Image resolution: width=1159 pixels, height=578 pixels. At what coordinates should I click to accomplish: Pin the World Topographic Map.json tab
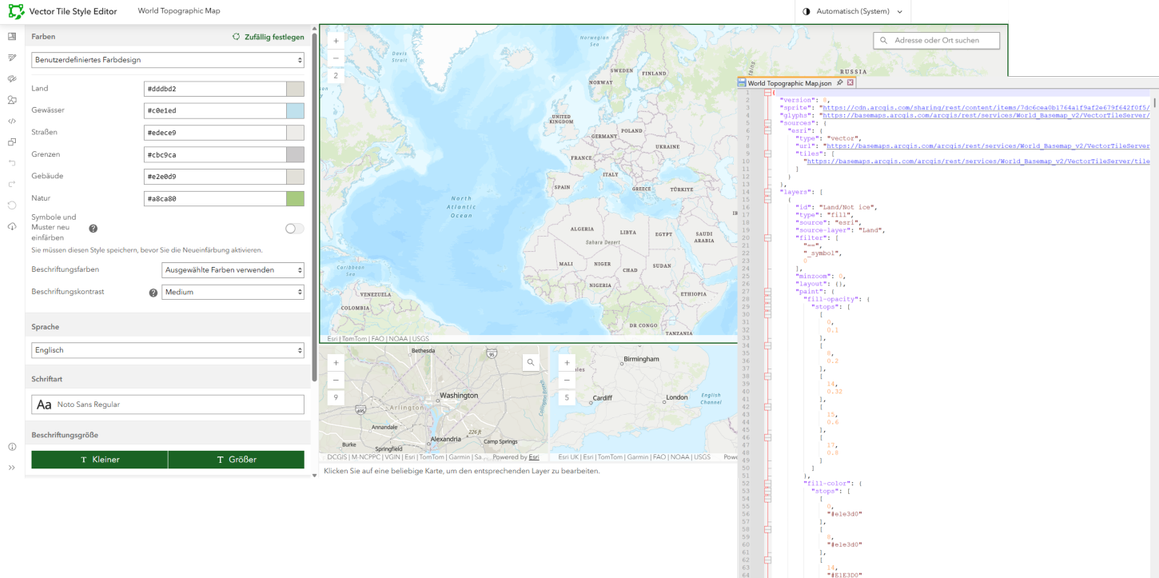pos(840,84)
